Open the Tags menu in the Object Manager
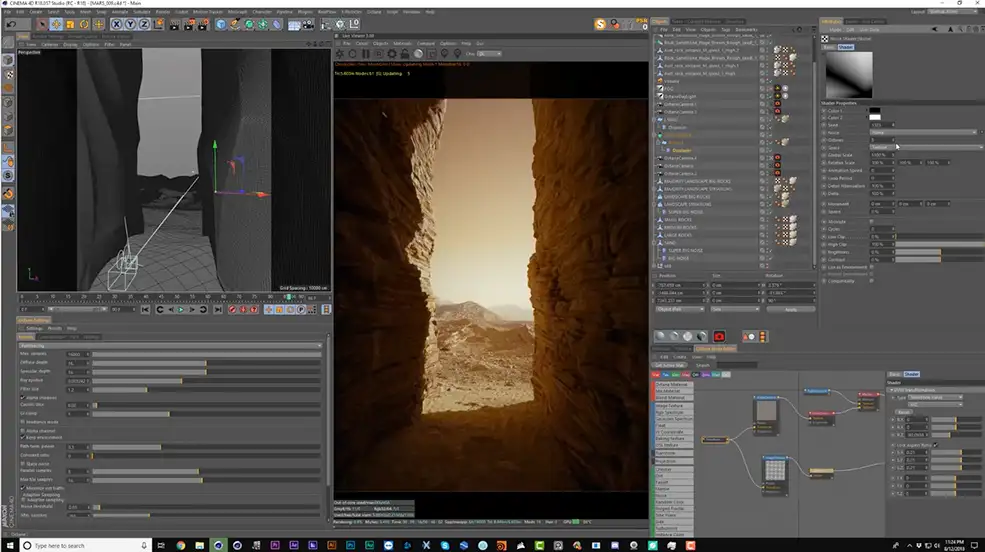985x552 pixels. click(726, 30)
